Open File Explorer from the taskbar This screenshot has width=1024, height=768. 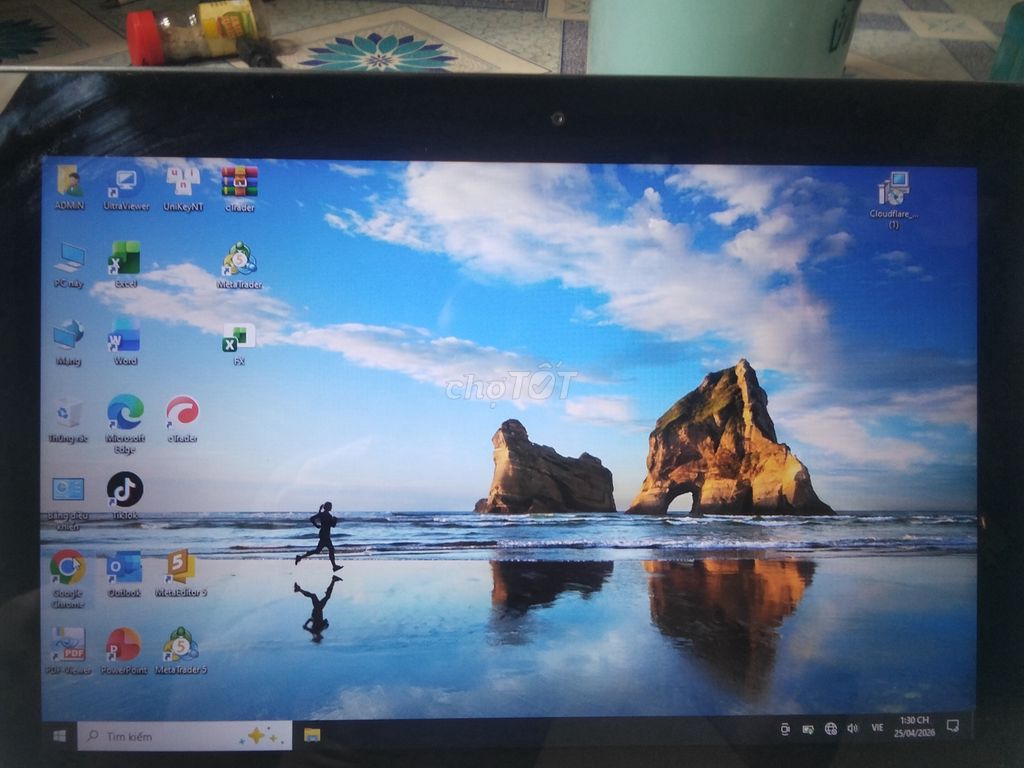(312, 735)
